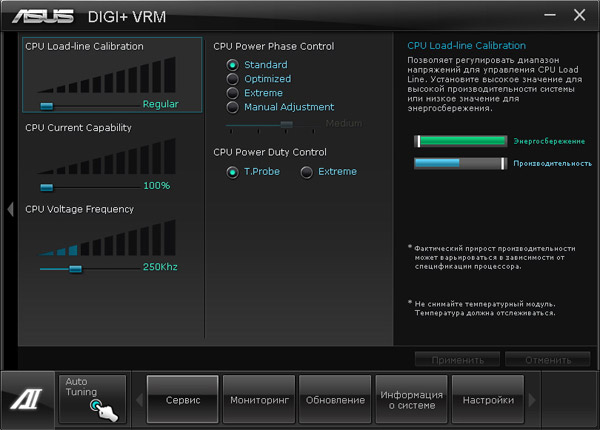600x430 pixels.
Task: Click the CPU Load-line Calibration help title
Action: click(x=466, y=46)
